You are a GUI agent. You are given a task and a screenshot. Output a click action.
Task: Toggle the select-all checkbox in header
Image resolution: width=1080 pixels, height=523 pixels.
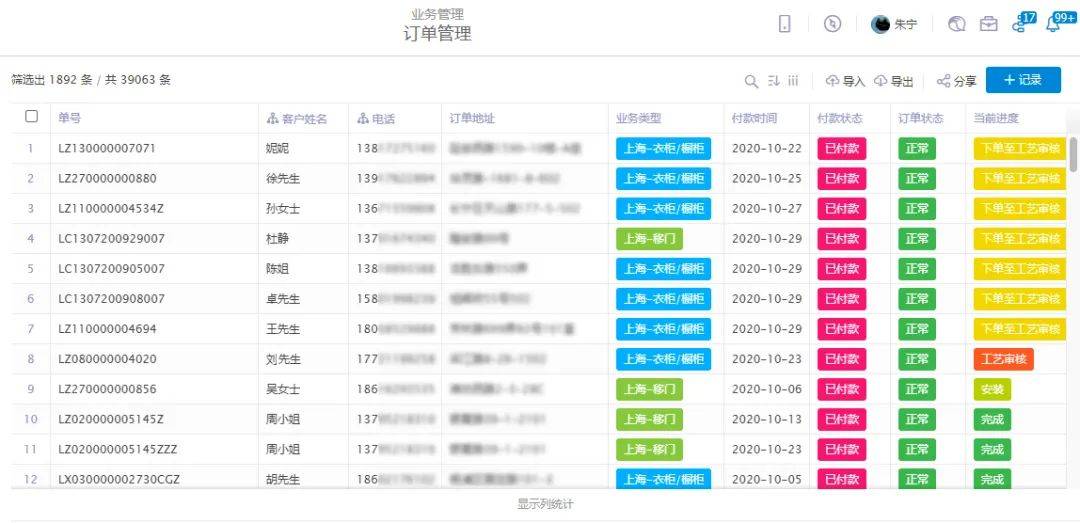[x=31, y=117]
